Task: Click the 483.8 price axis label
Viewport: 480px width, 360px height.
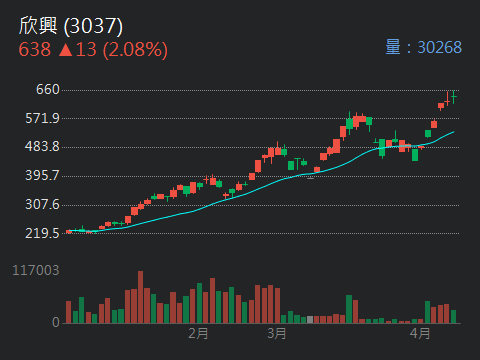Action: click(42, 146)
